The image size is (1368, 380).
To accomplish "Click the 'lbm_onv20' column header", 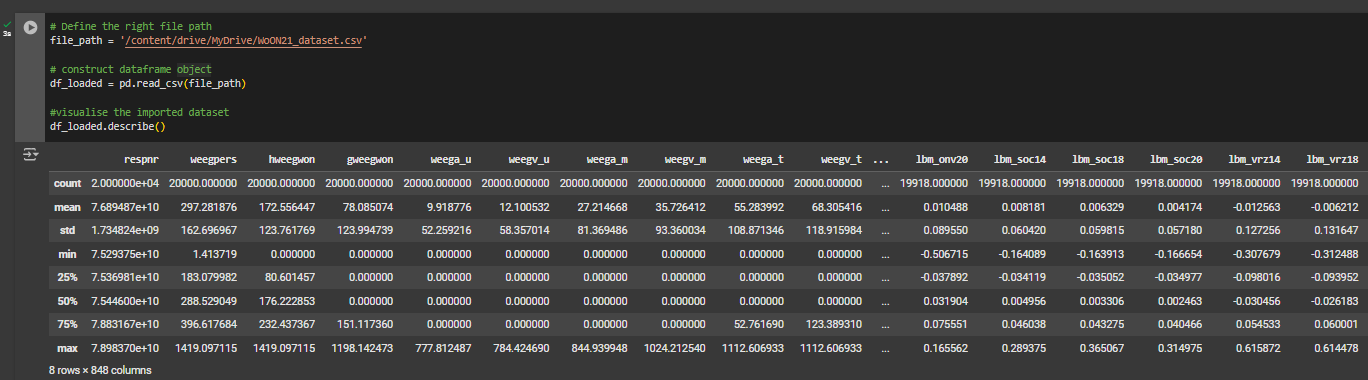I will pos(942,159).
